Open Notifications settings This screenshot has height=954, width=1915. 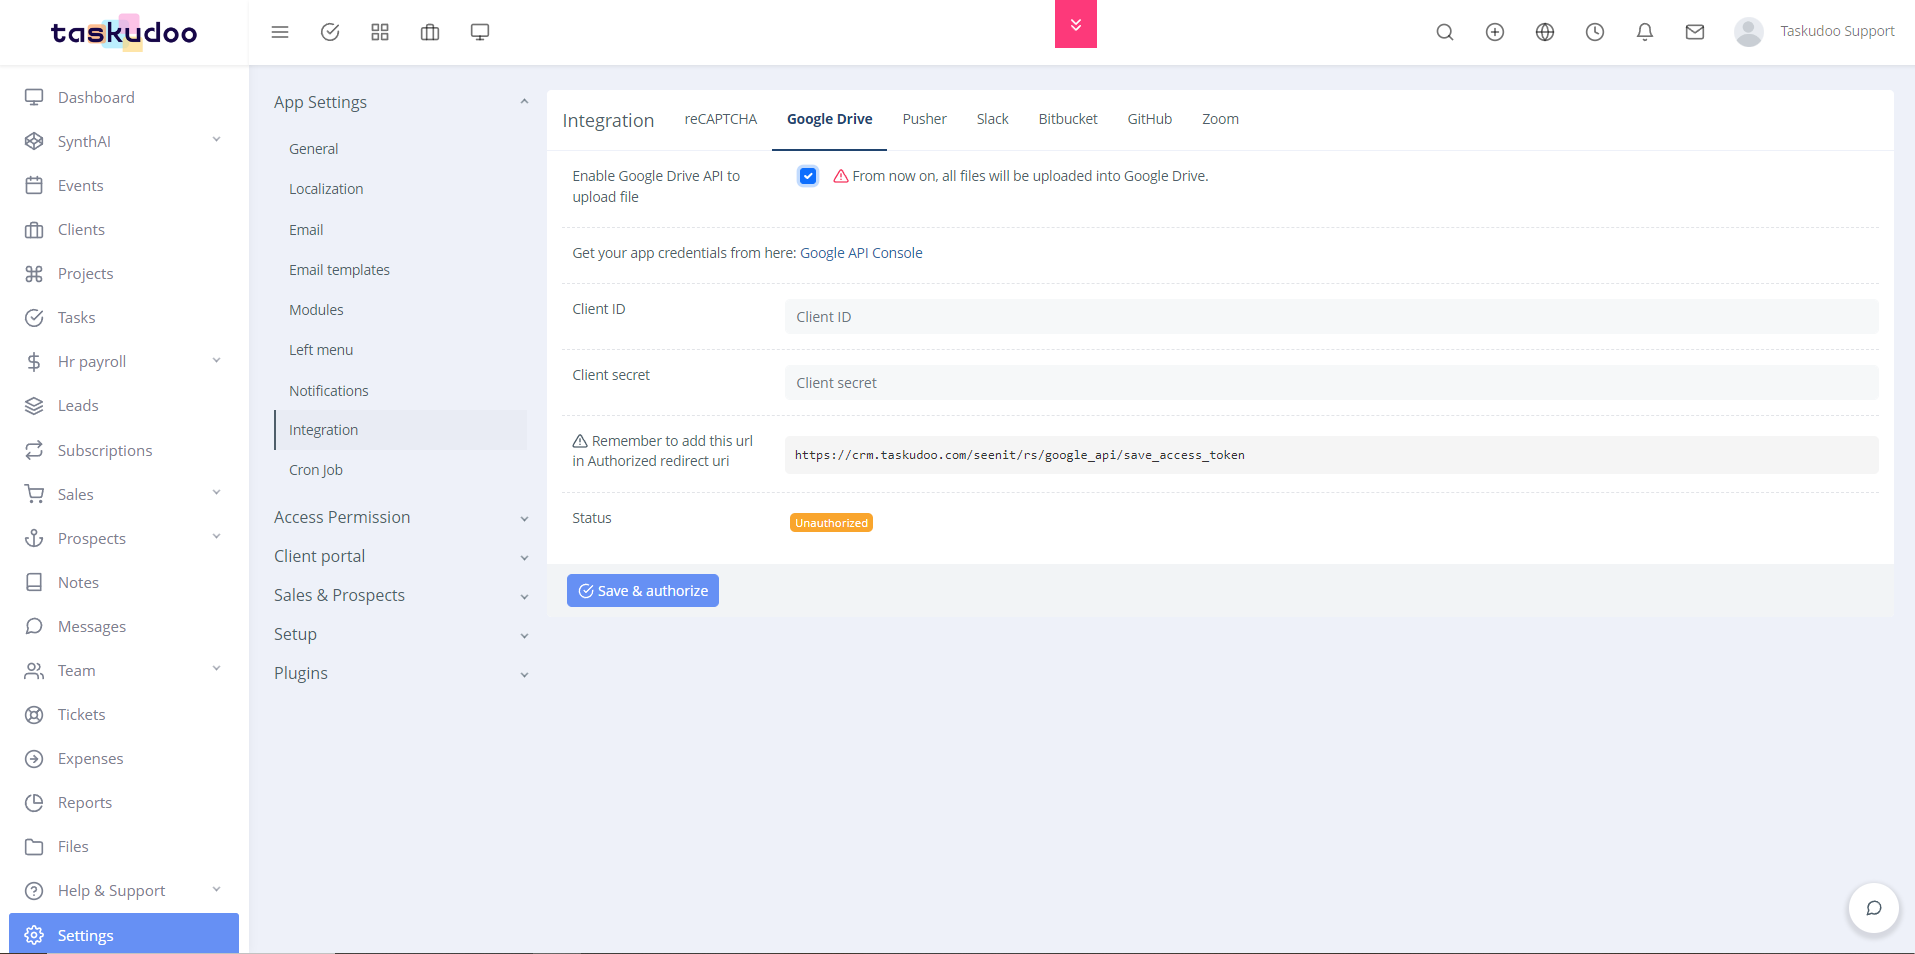(x=328, y=391)
